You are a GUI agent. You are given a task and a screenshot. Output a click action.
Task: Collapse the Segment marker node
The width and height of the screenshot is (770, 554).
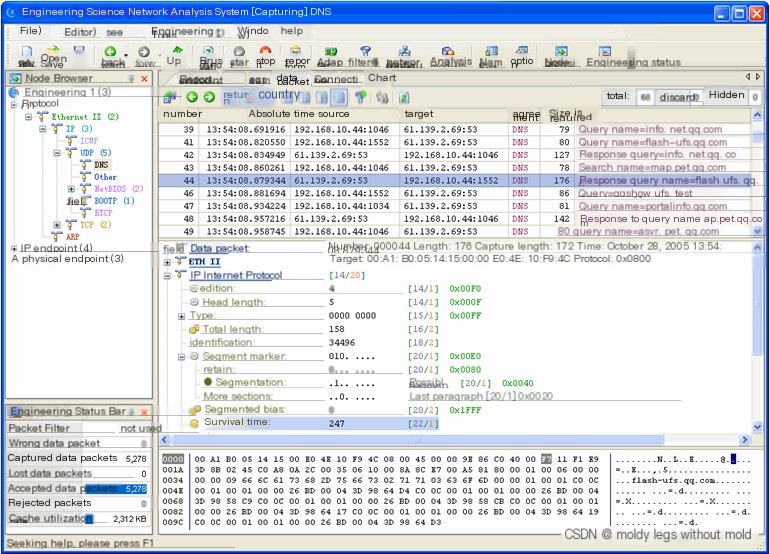tap(181, 357)
